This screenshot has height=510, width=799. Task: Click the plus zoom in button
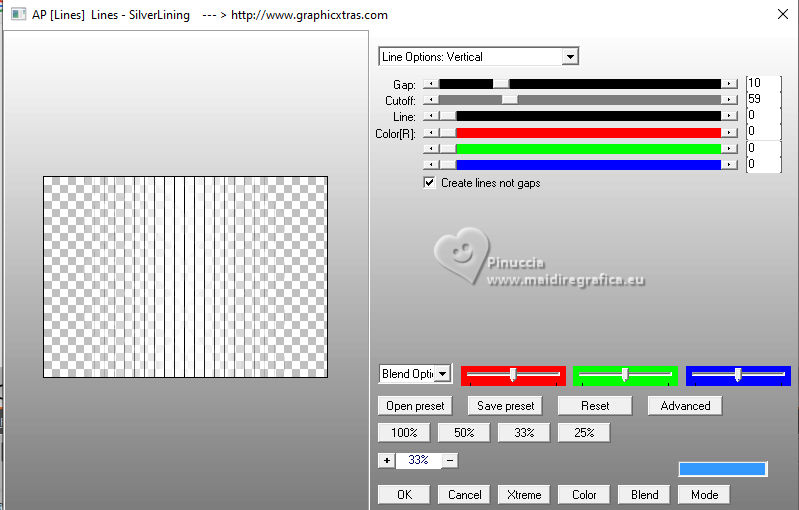[387, 461]
